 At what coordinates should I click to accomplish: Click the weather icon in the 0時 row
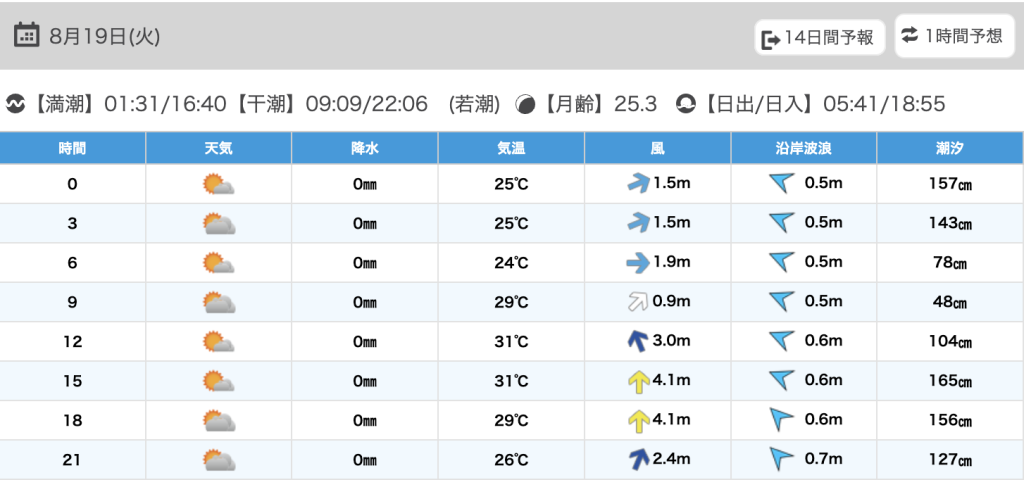pos(218,184)
